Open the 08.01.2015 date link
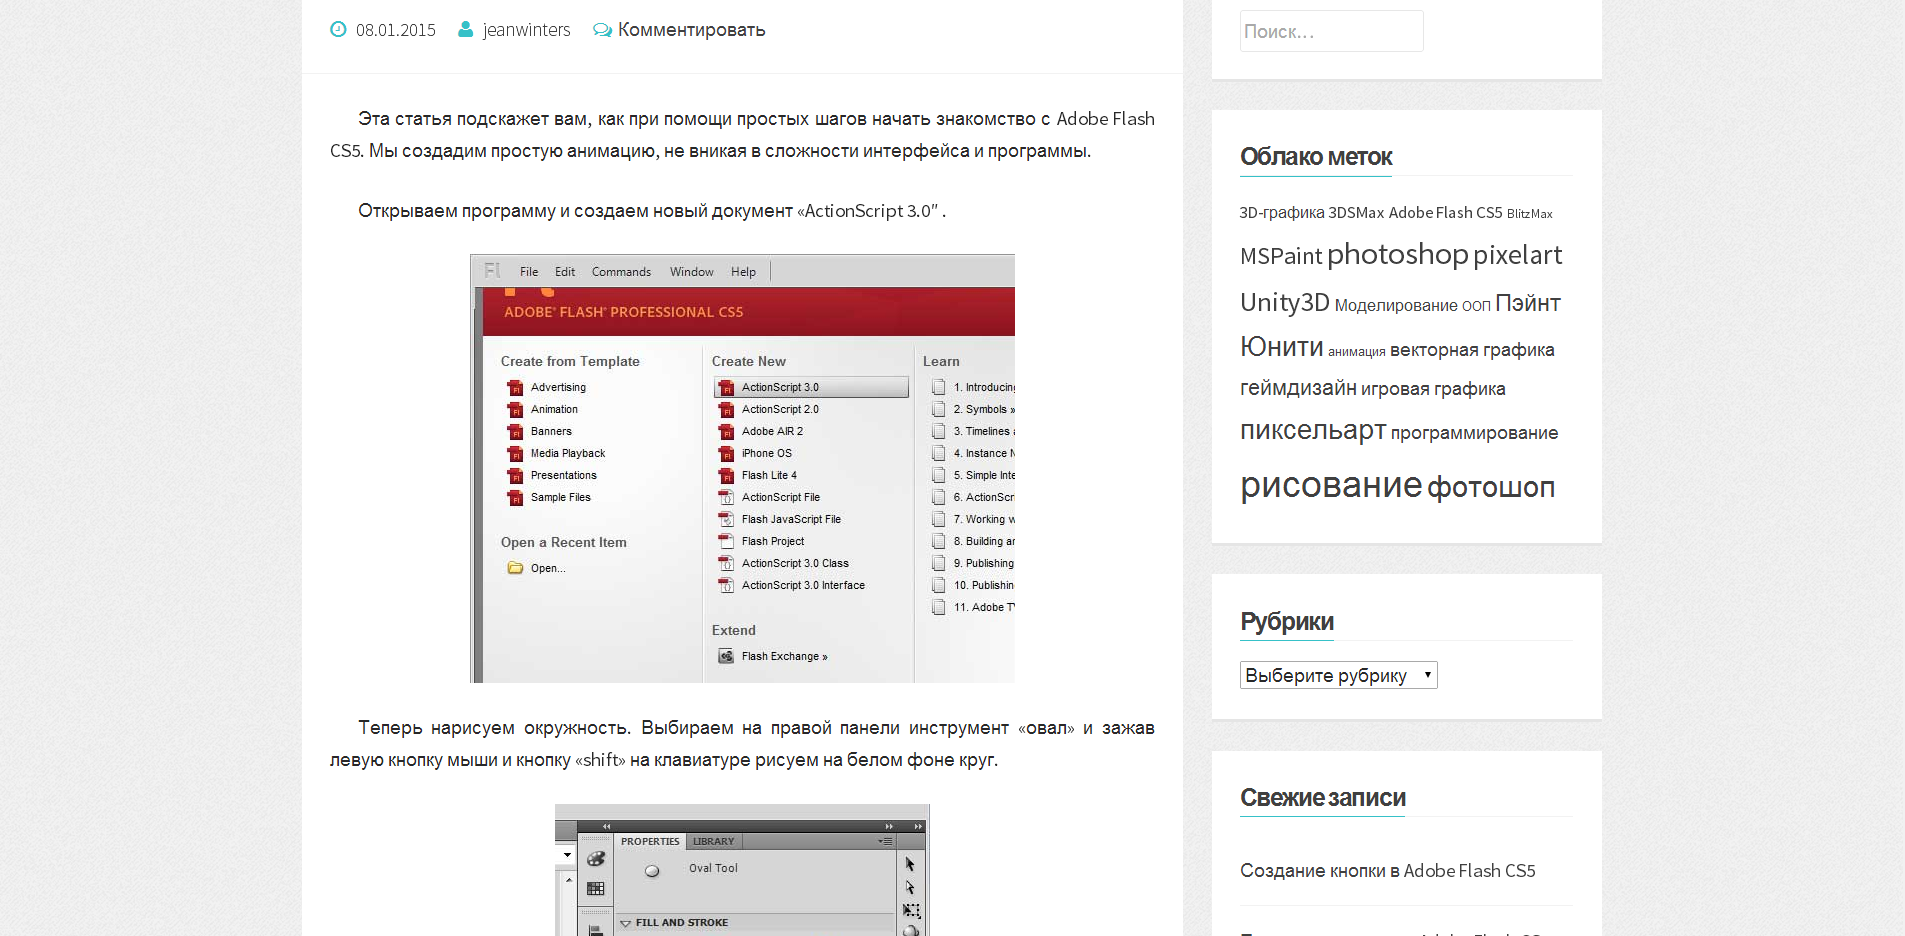The height and width of the screenshot is (936, 1905). pyautogui.click(x=396, y=30)
